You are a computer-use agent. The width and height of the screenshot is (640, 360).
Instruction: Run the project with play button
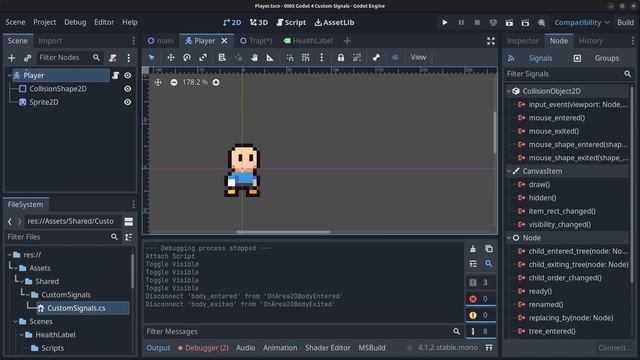tap(444, 22)
